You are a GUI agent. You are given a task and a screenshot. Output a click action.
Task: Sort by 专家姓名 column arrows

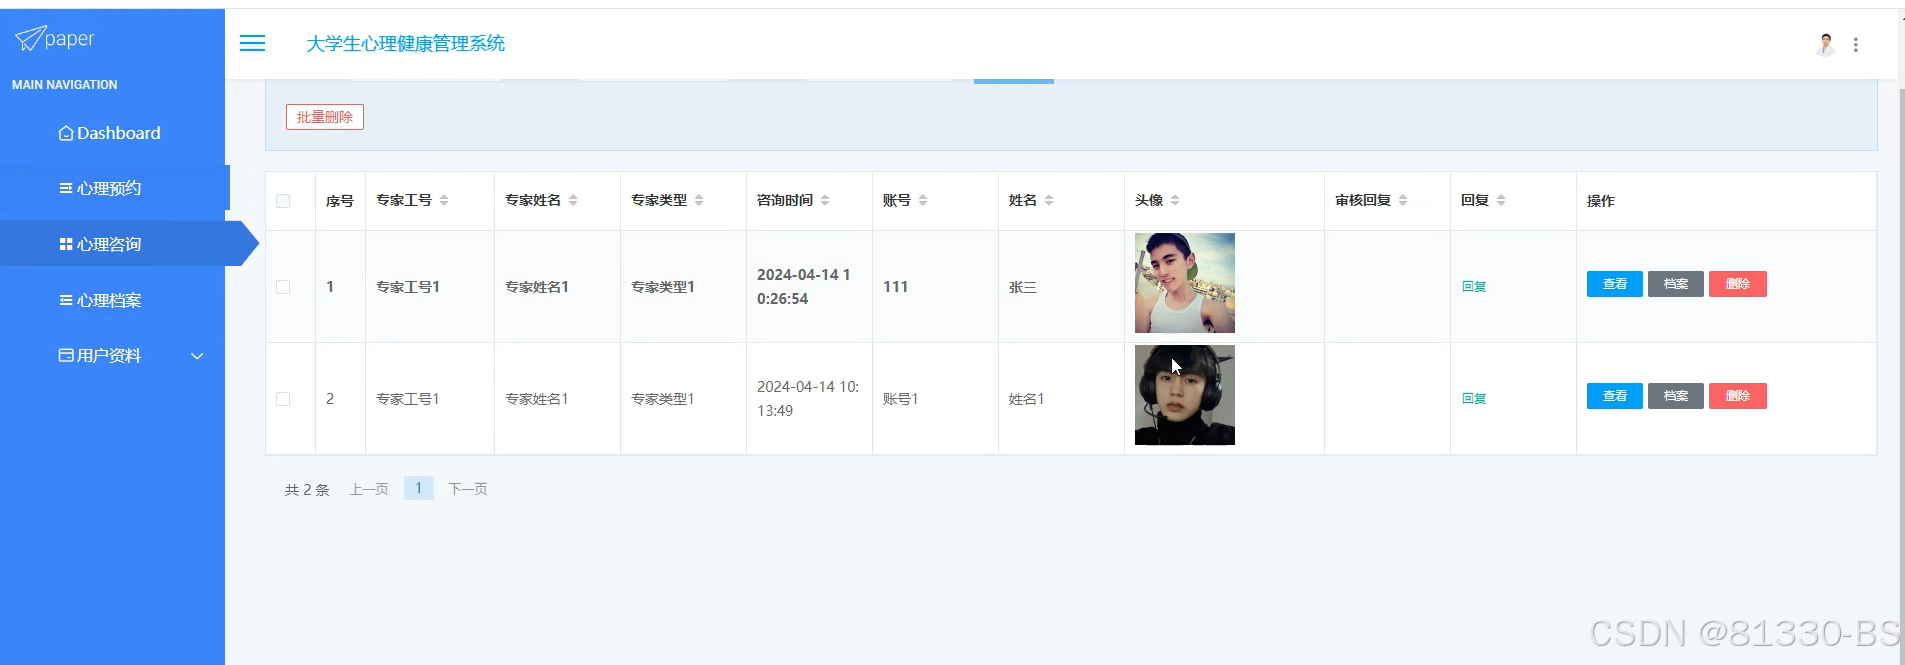(x=573, y=200)
